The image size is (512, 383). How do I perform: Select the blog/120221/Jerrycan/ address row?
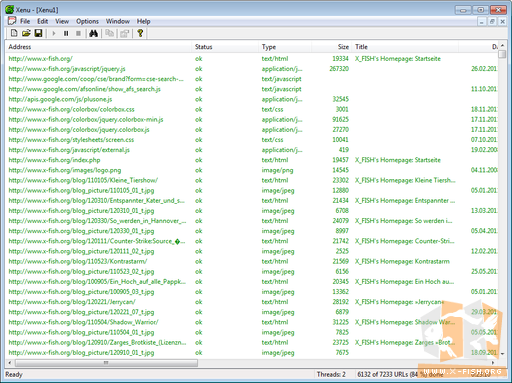point(72,302)
